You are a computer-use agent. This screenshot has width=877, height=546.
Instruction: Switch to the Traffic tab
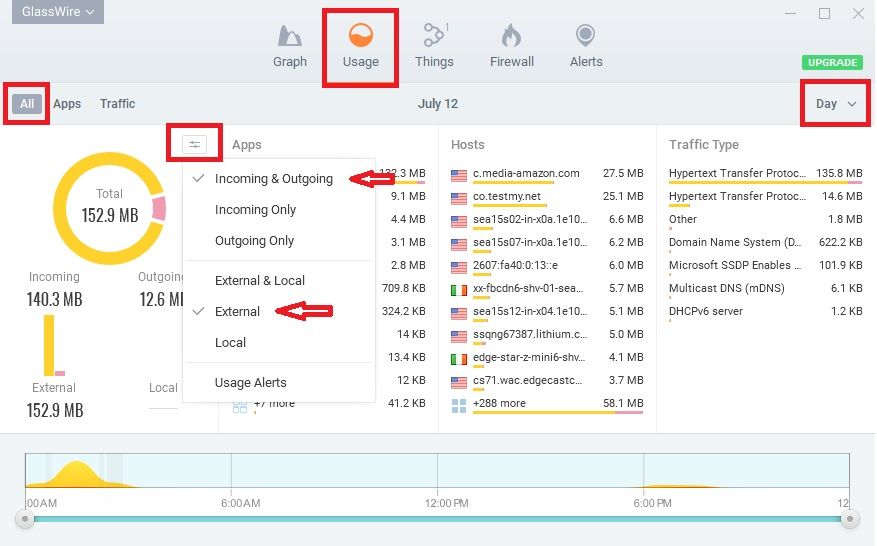[x=117, y=104]
